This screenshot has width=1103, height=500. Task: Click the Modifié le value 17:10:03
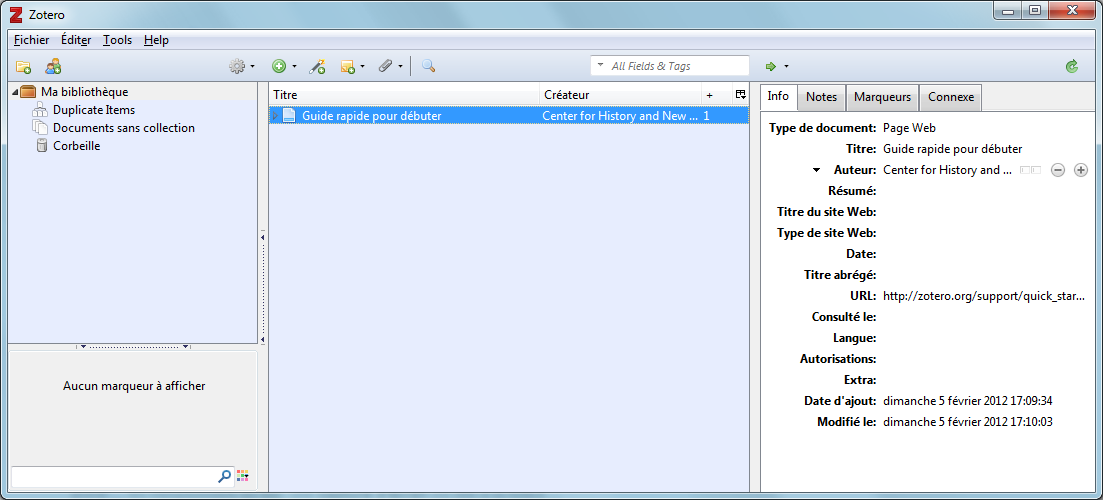(967, 422)
